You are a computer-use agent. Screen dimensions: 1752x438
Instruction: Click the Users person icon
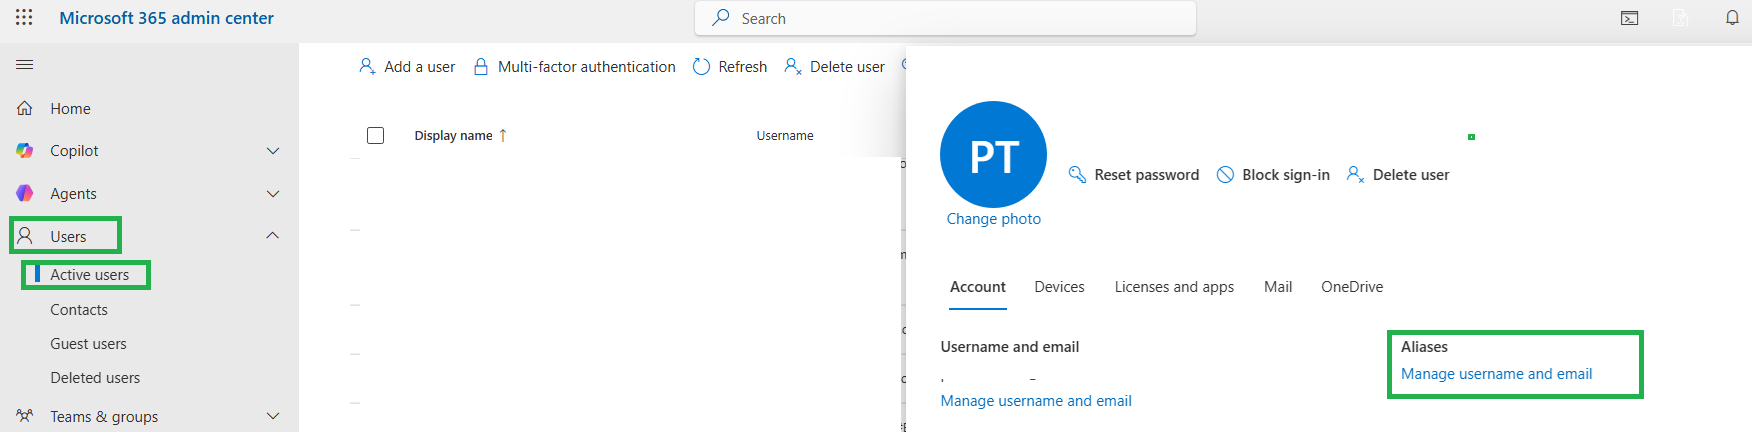point(25,236)
